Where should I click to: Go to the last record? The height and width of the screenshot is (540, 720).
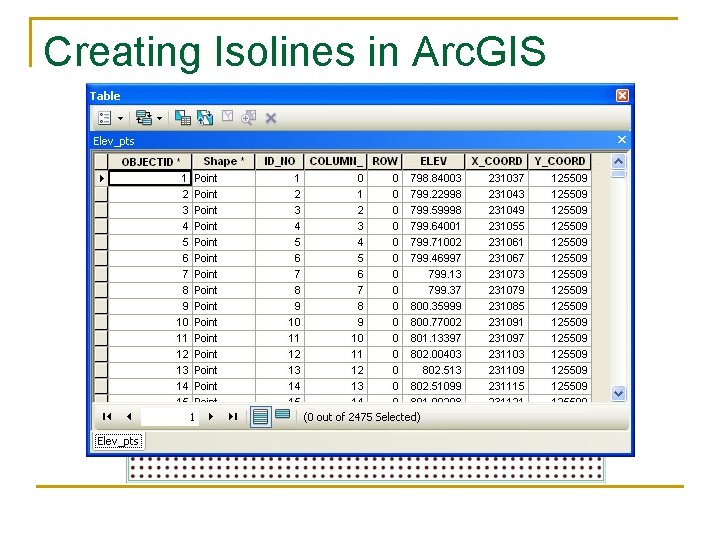pos(233,416)
